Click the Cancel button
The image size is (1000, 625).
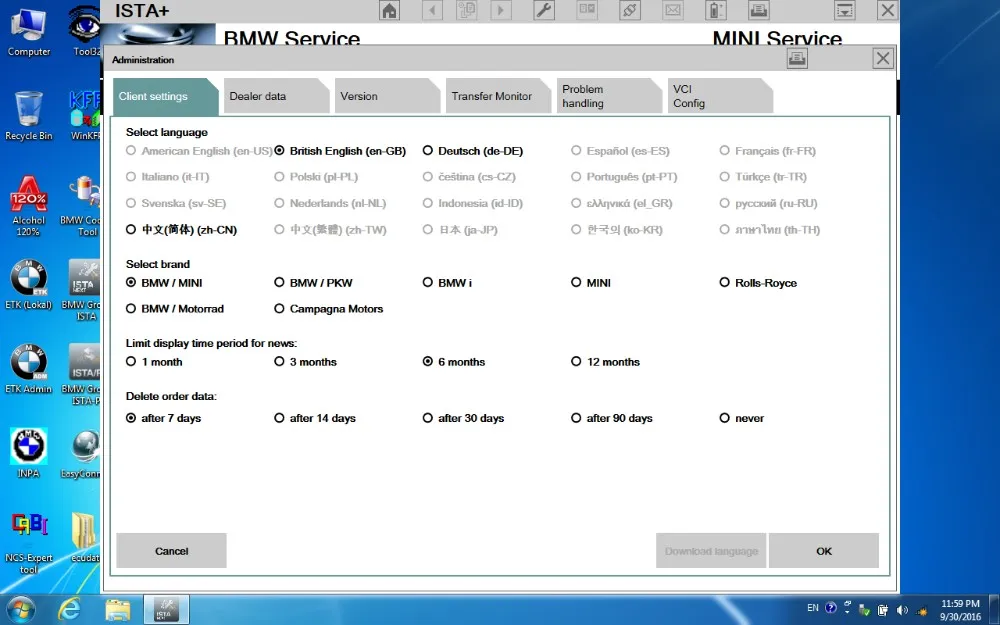(172, 551)
